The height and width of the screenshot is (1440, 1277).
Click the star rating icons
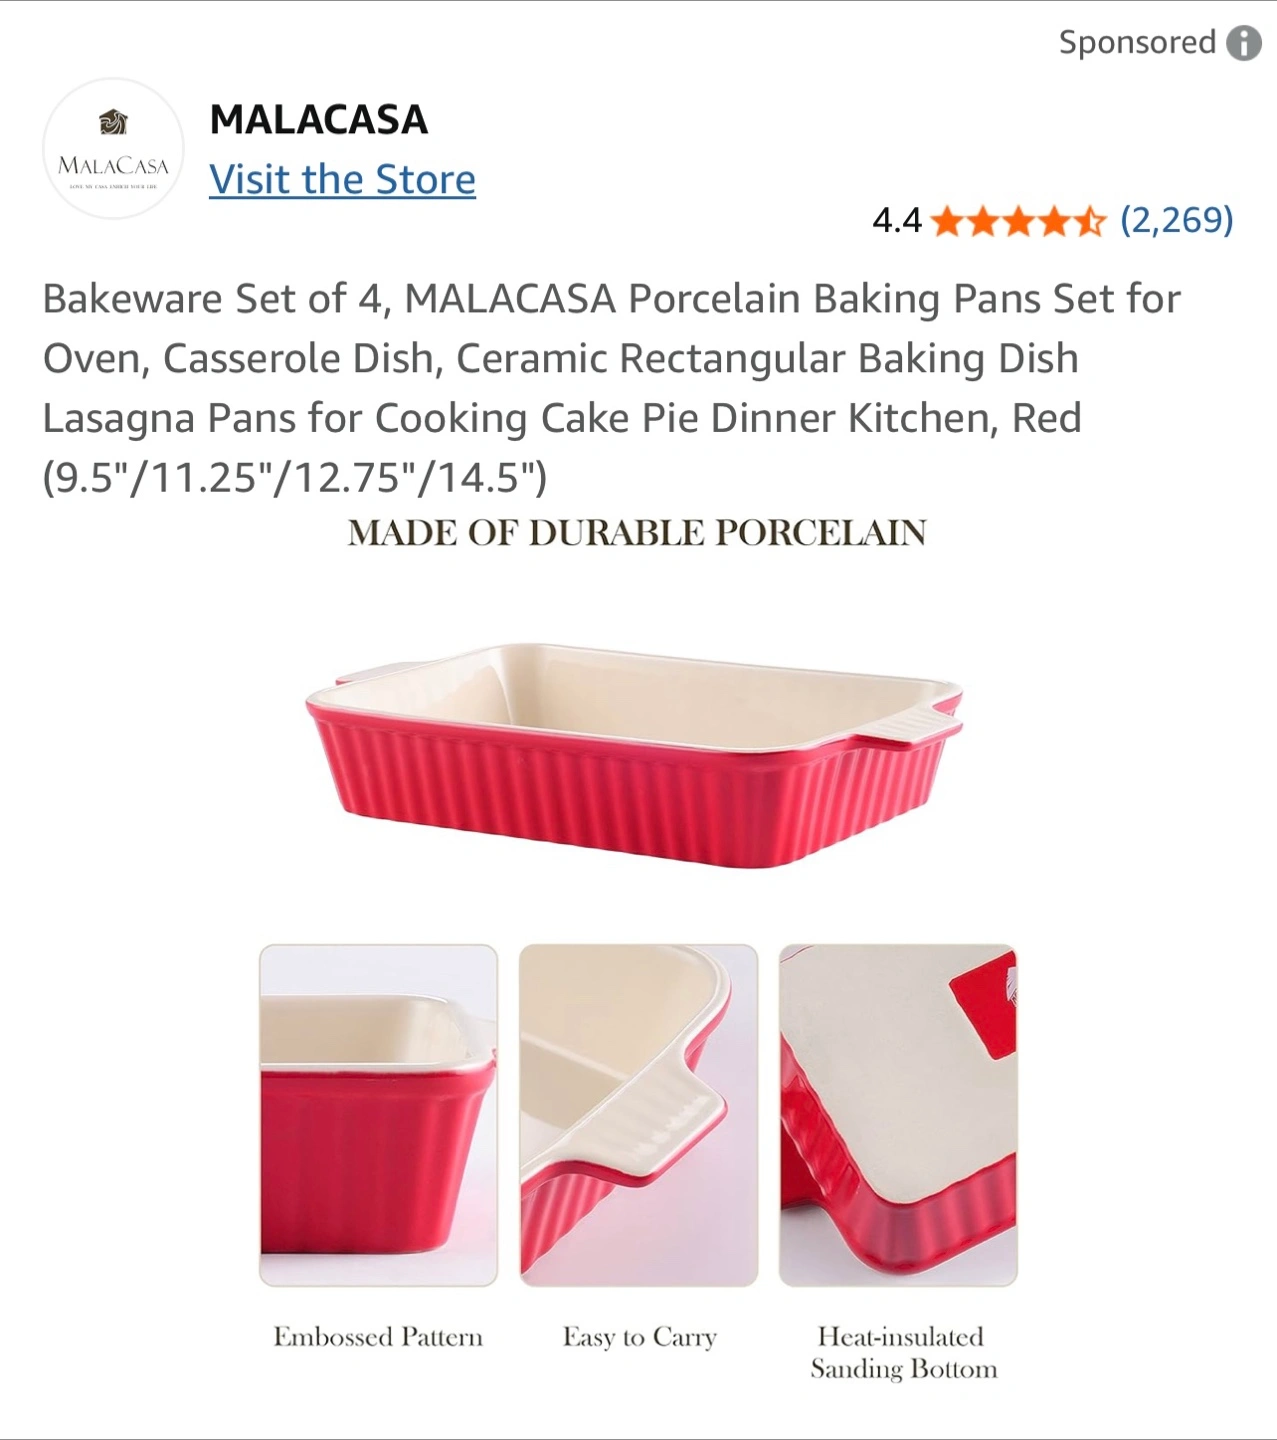pyautogui.click(x=1018, y=221)
